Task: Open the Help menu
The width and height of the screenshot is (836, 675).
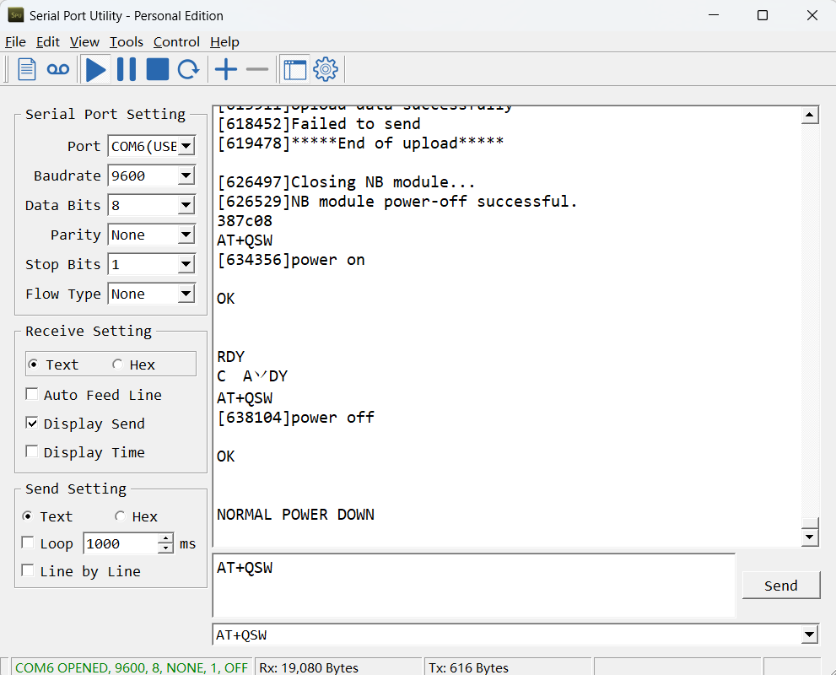Action: click(x=224, y=42)
